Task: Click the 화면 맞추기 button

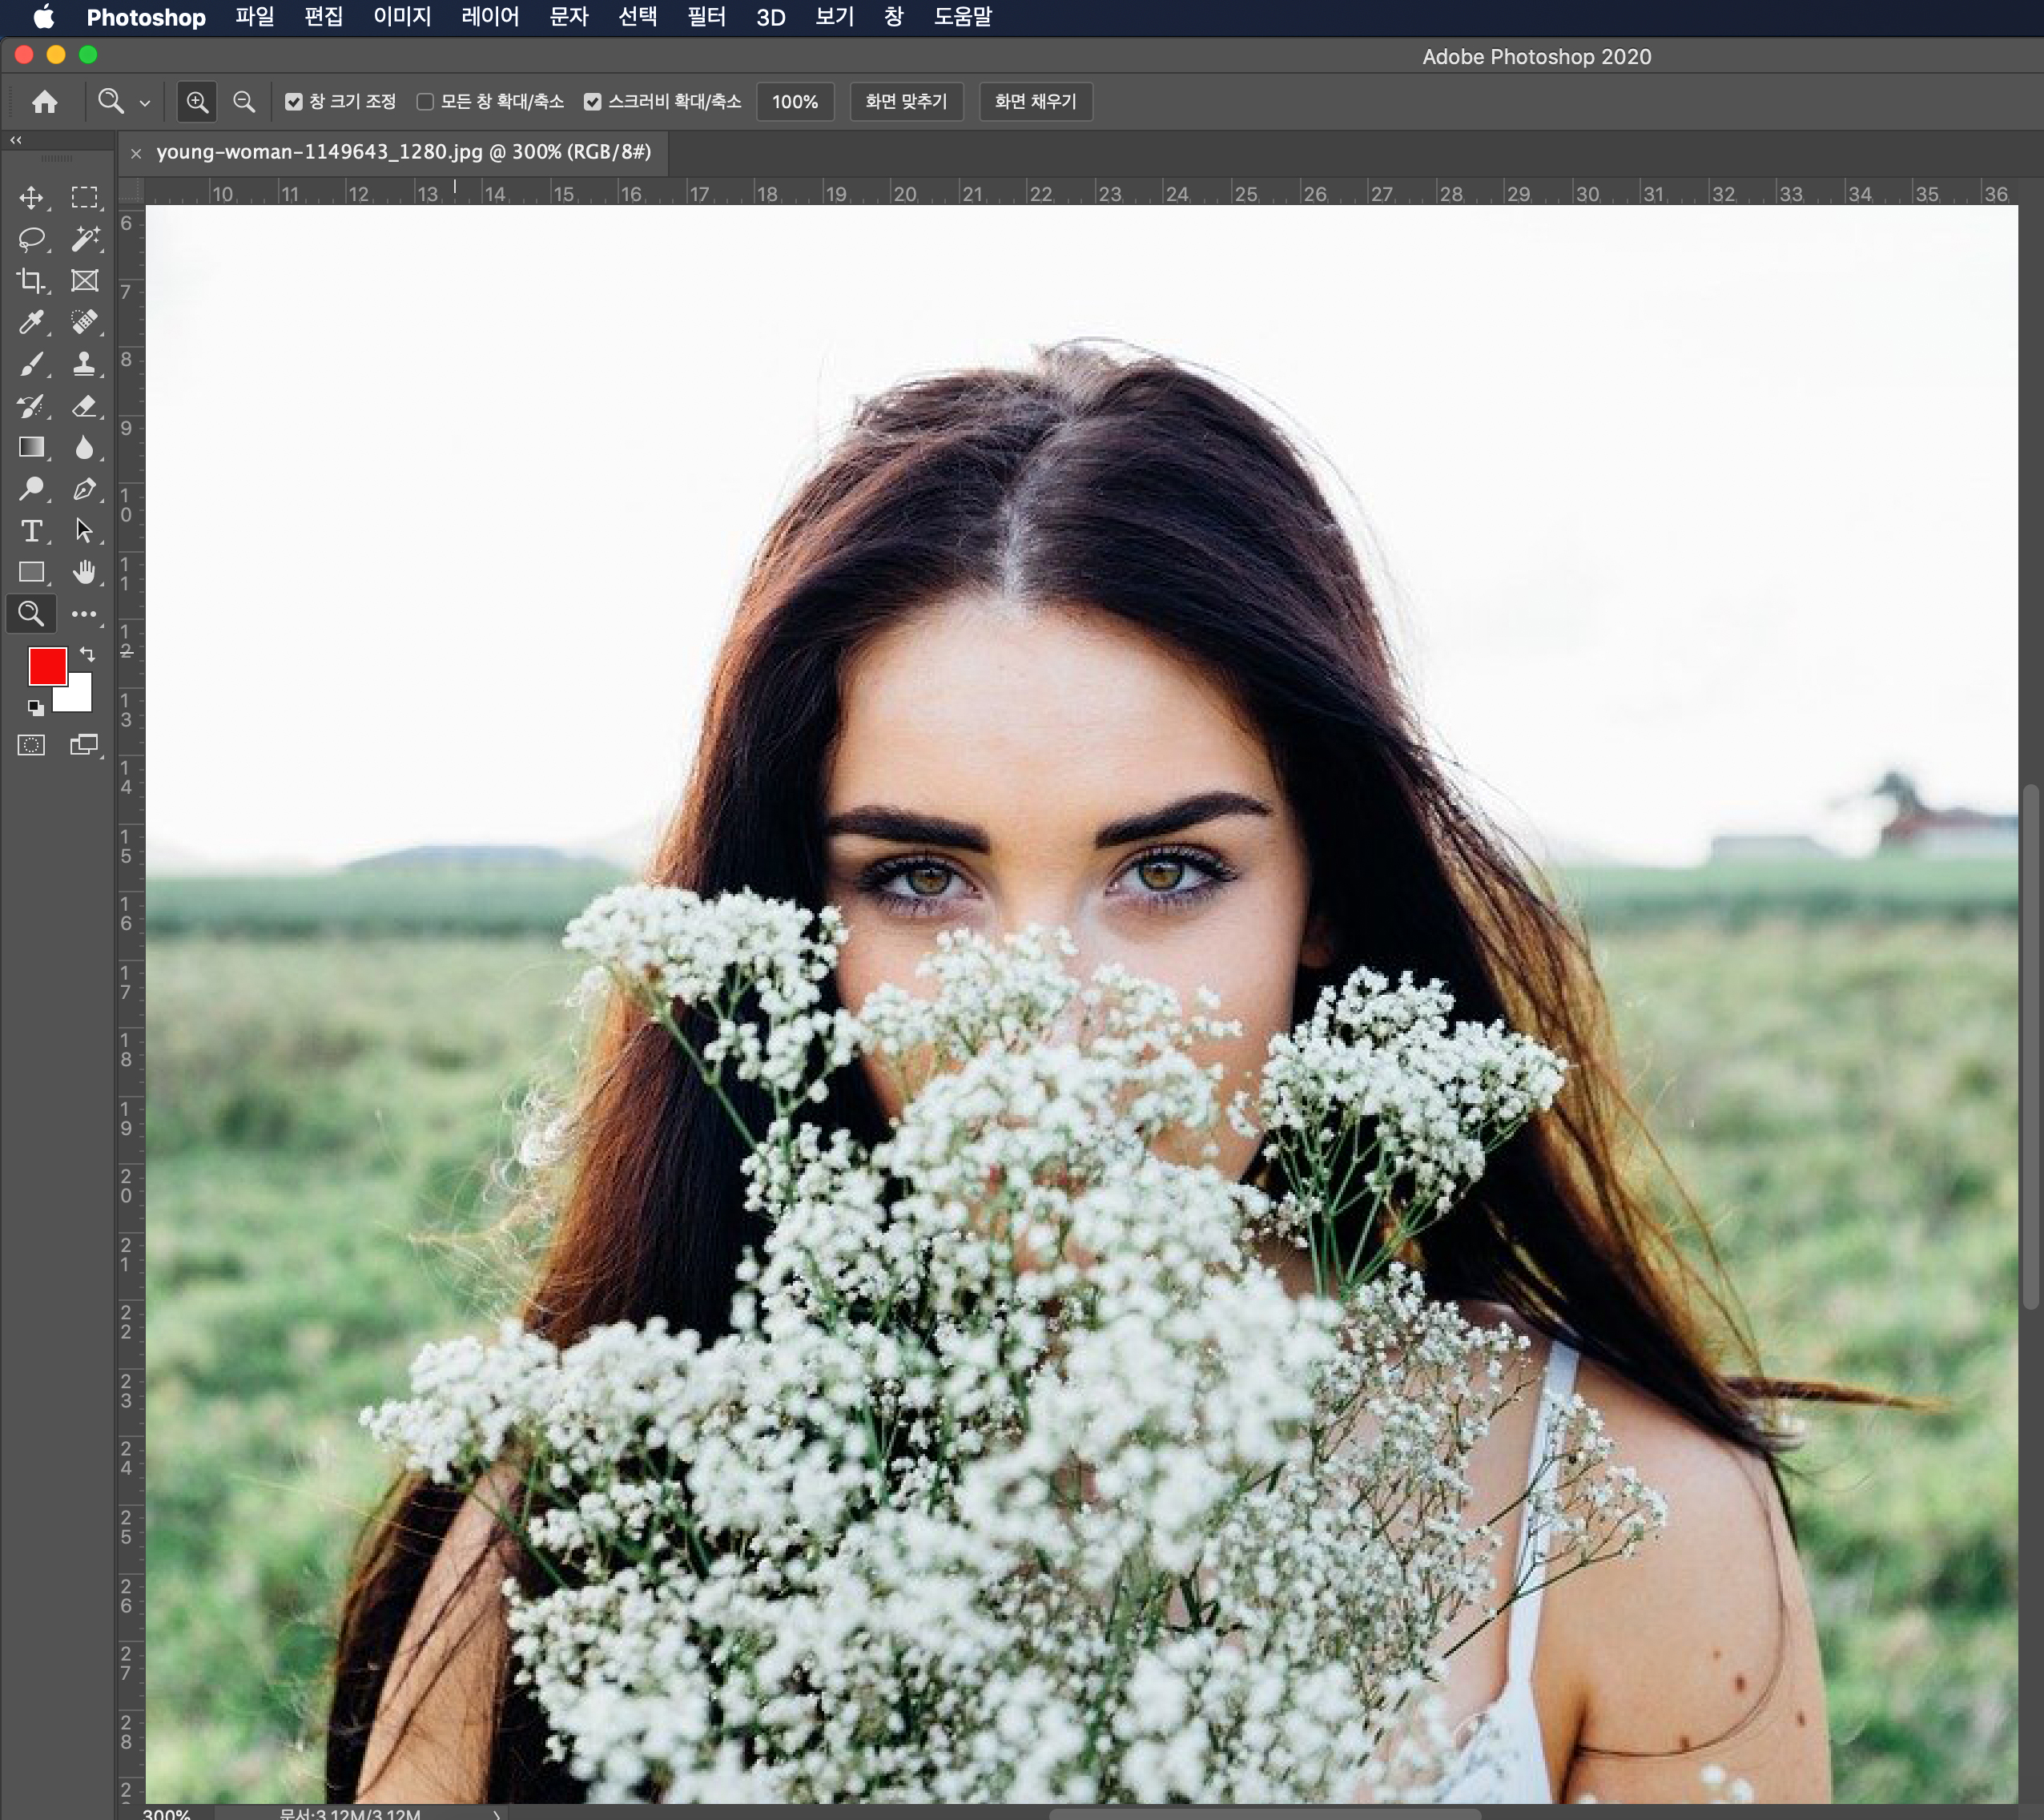Action: pyautogui.click(x=905, y=101)
